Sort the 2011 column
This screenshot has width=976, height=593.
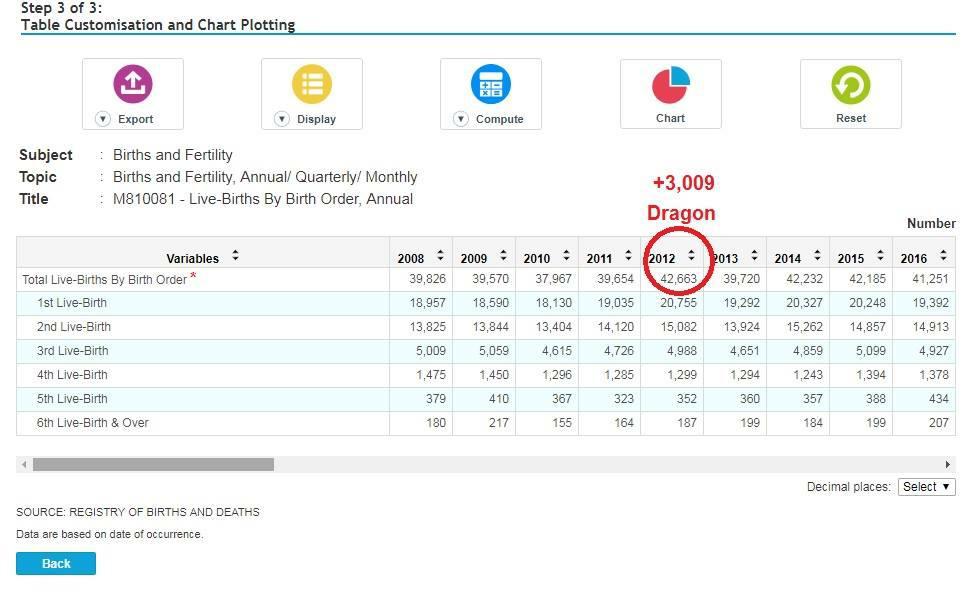tap(628, 255)
